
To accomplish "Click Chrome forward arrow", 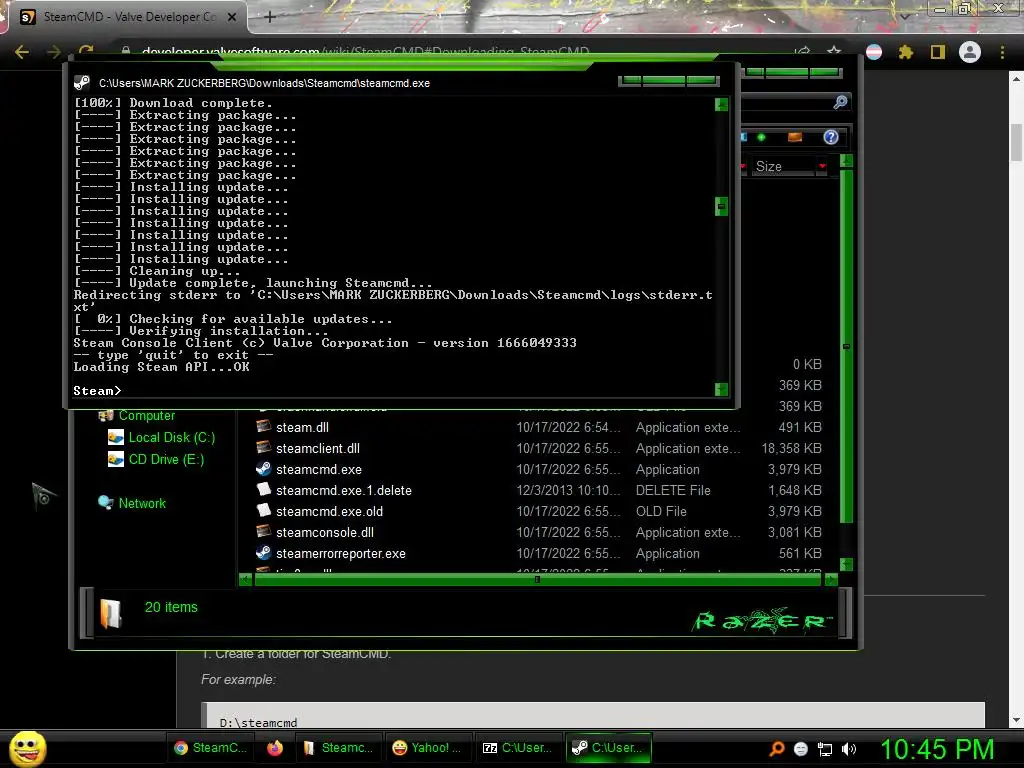I will click(54, 52).
